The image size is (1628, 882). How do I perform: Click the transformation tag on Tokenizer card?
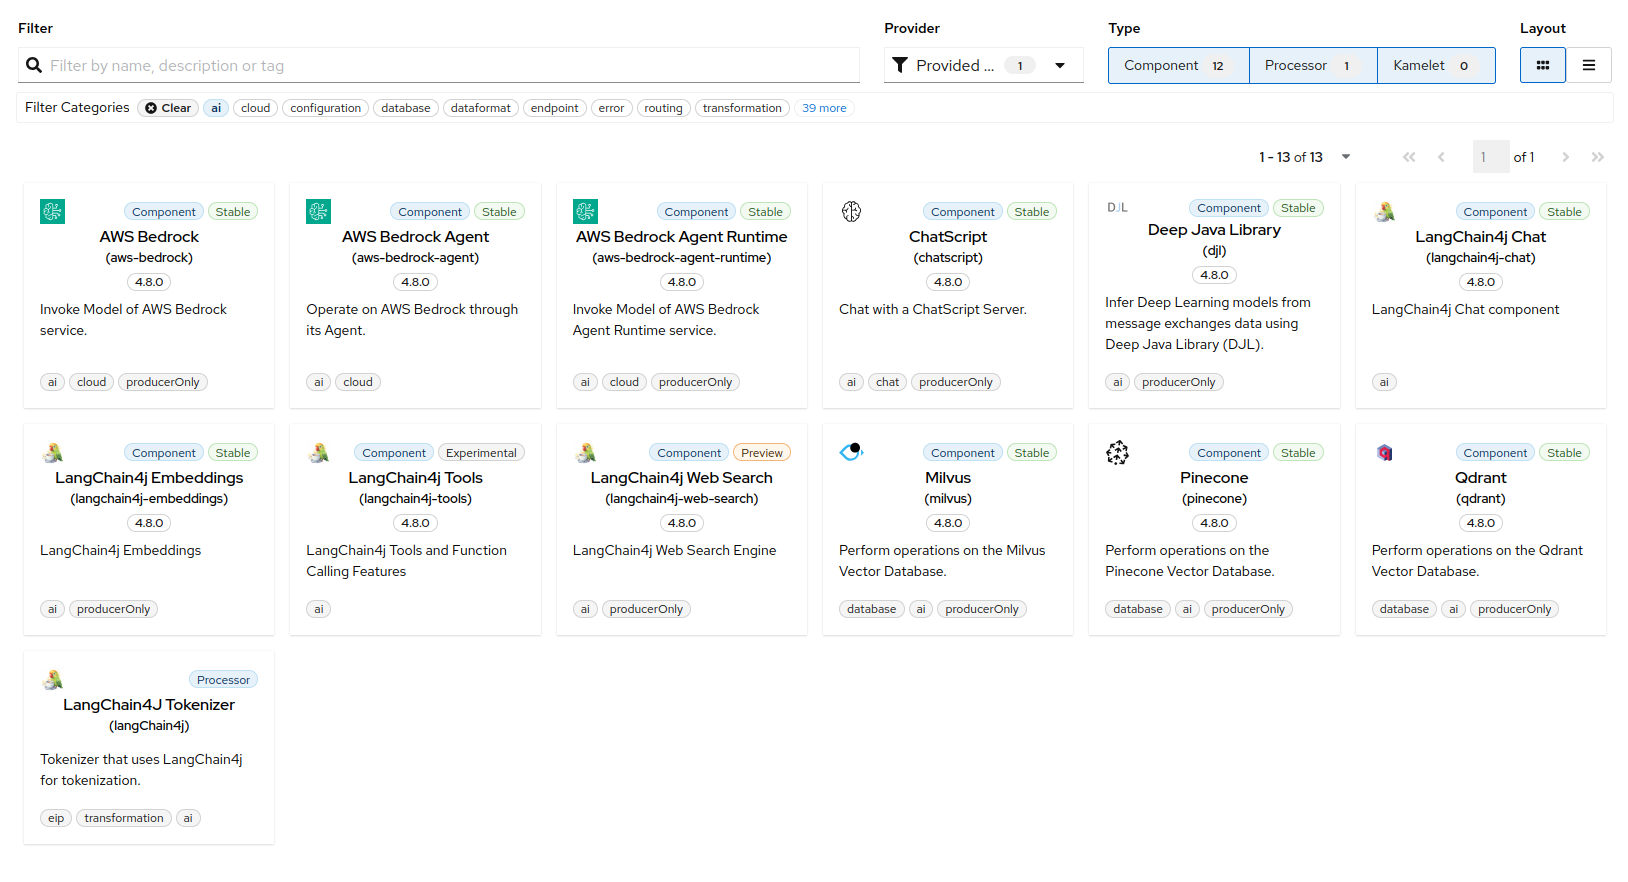click(x=124, y=818)
